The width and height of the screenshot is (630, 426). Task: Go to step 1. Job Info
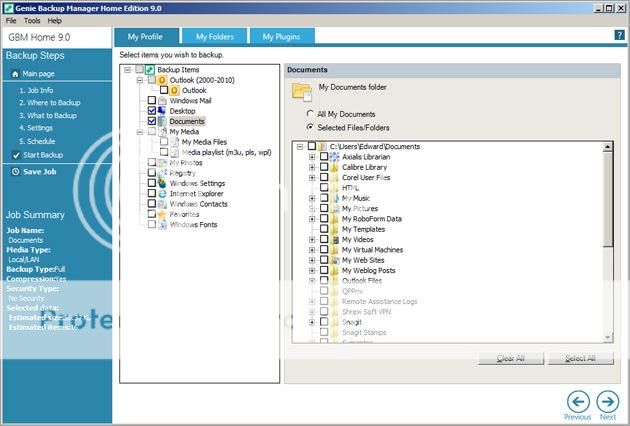36,90
